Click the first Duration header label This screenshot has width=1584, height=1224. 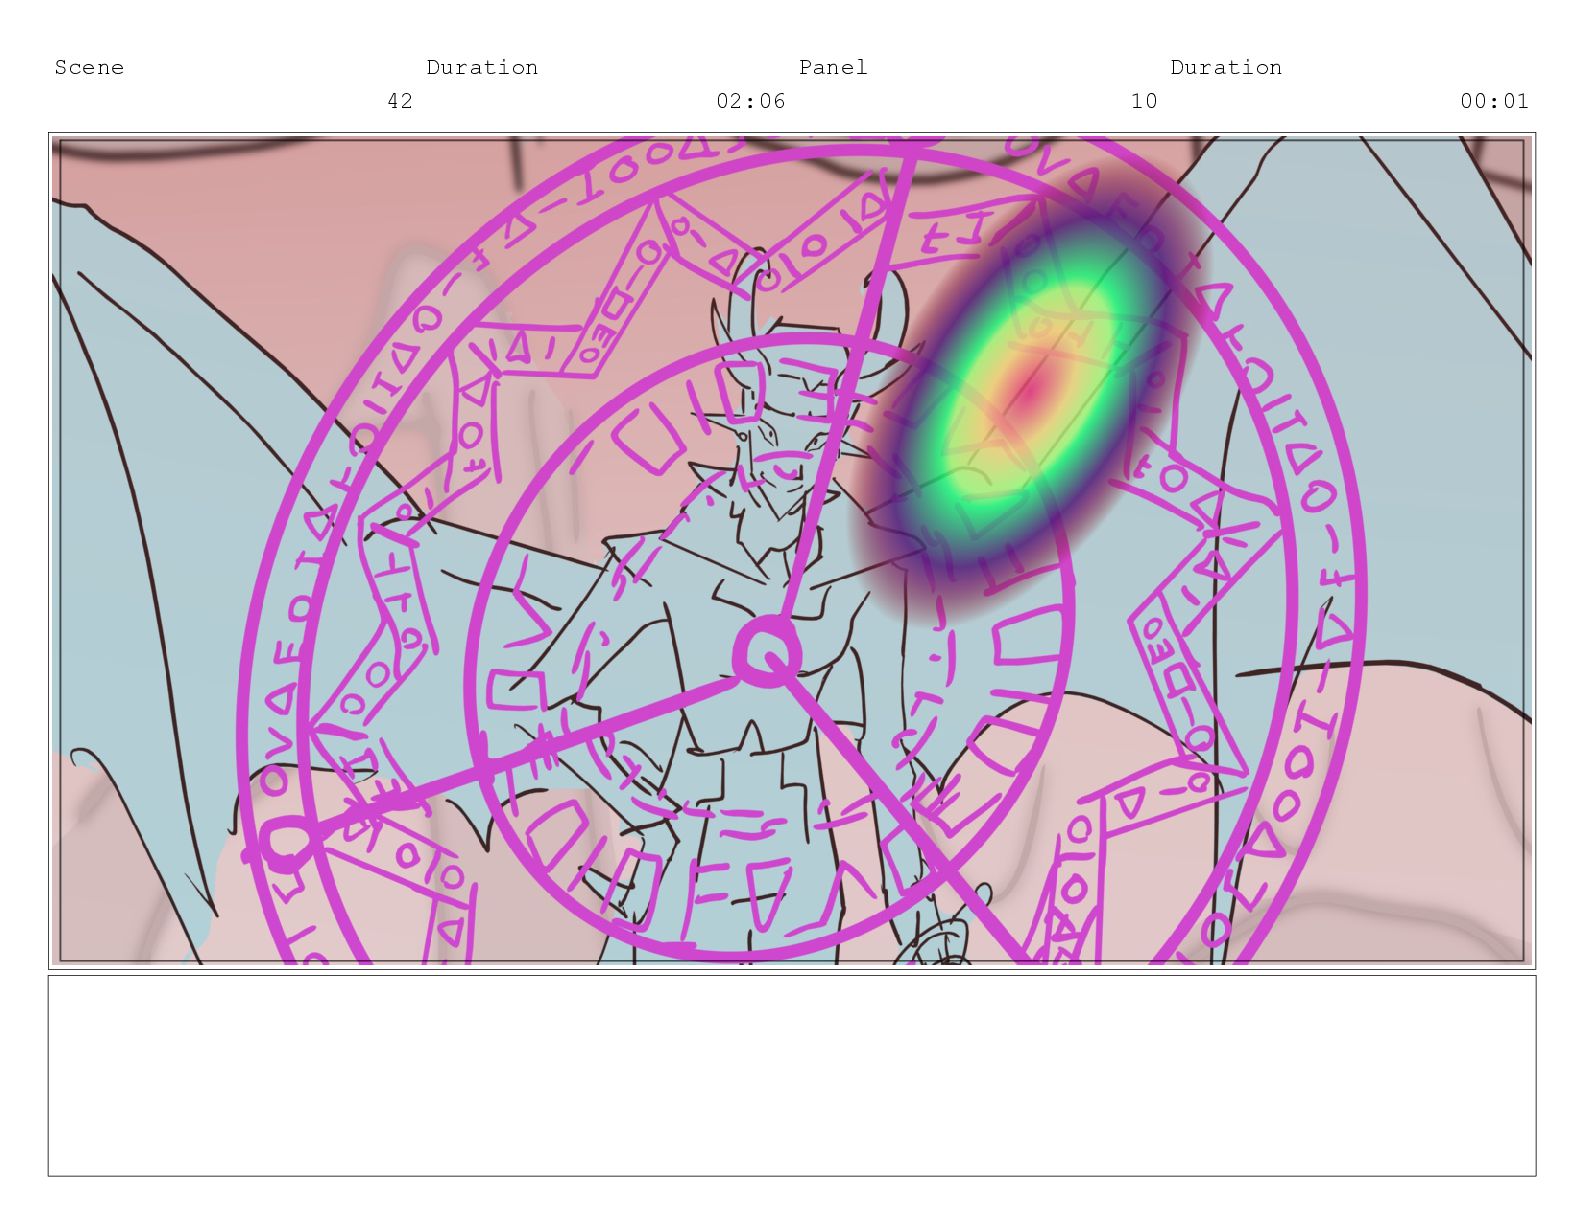tap(482, 67)
